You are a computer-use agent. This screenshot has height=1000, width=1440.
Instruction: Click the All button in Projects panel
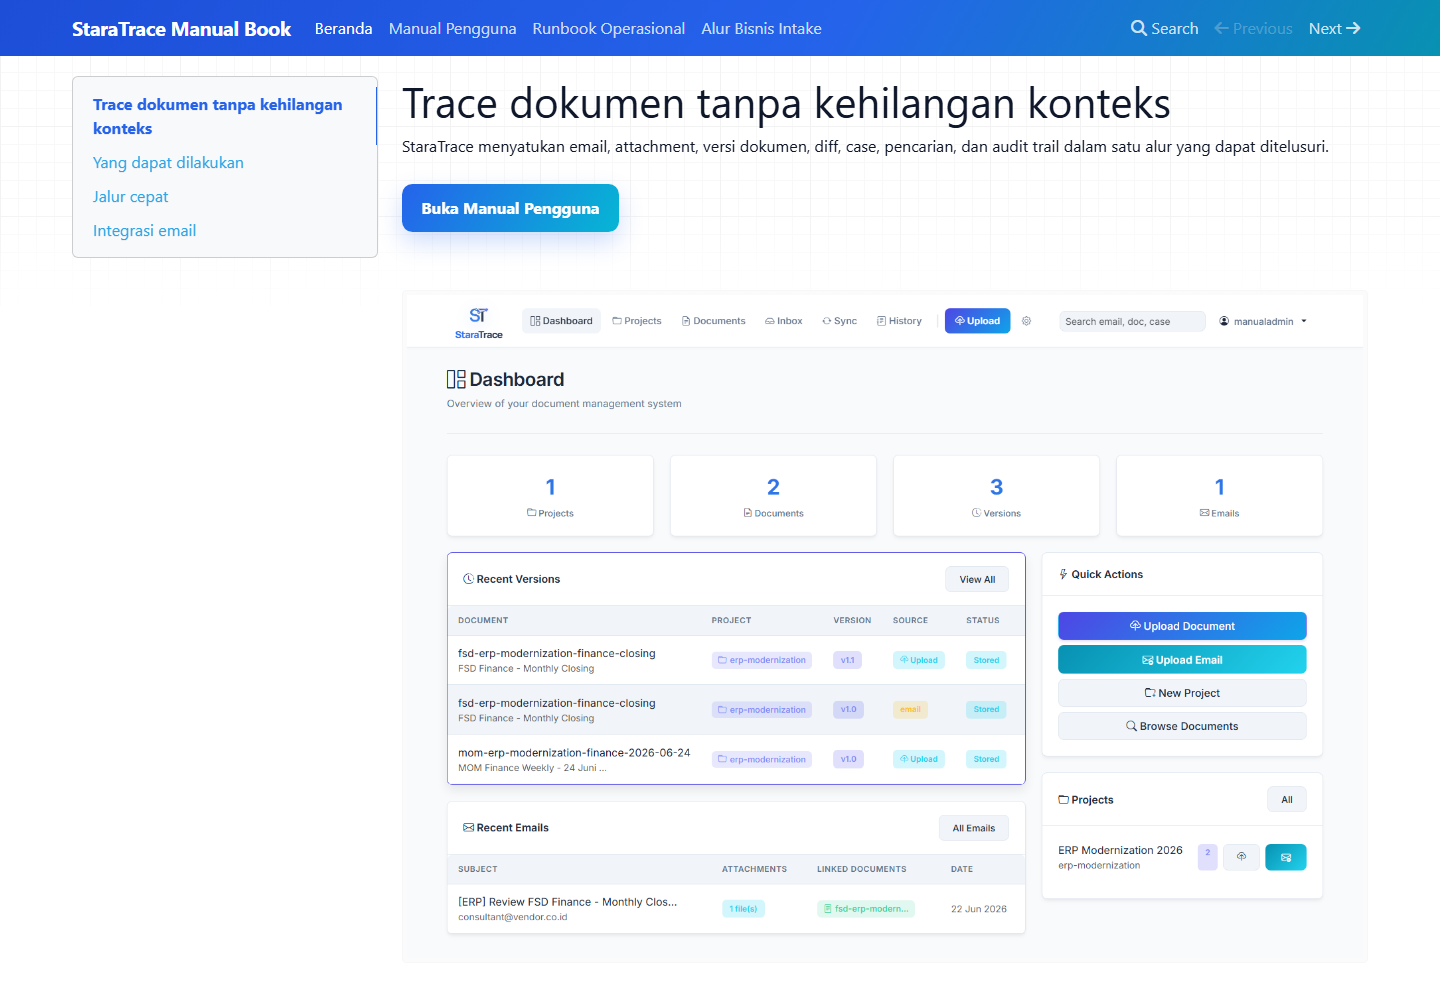click(x=1287, y=799)
